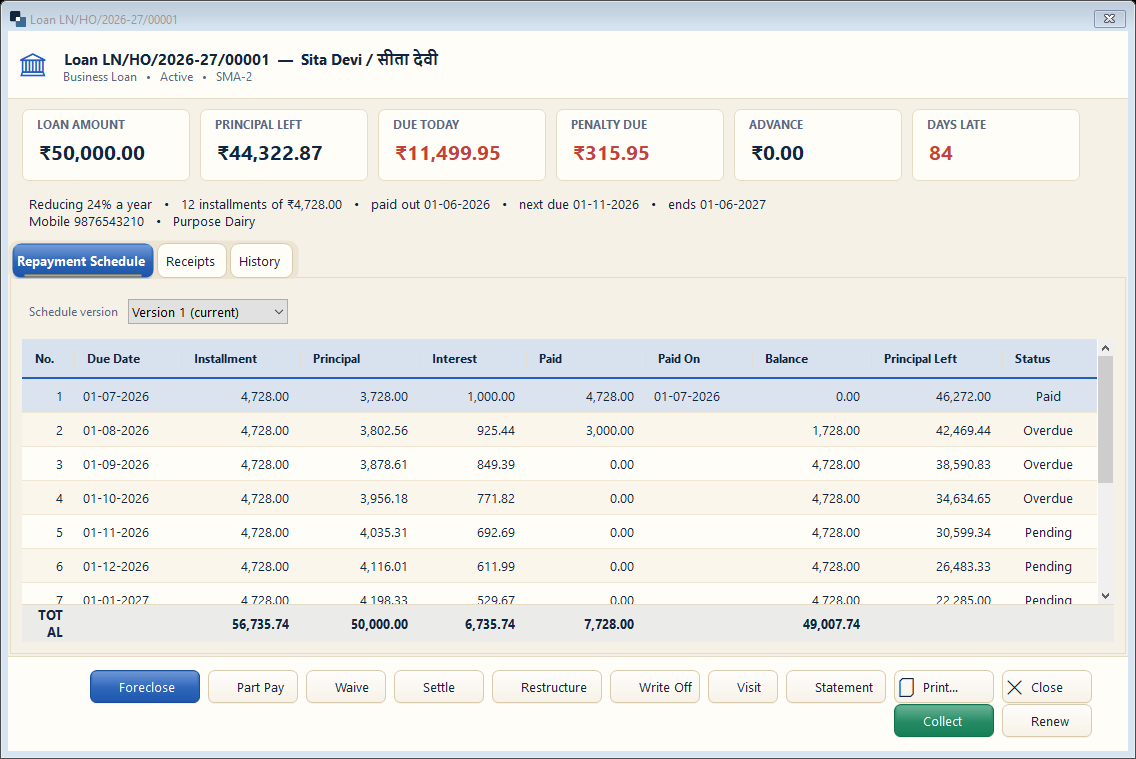
Task: Click the Write Off button
Action: 655,687
